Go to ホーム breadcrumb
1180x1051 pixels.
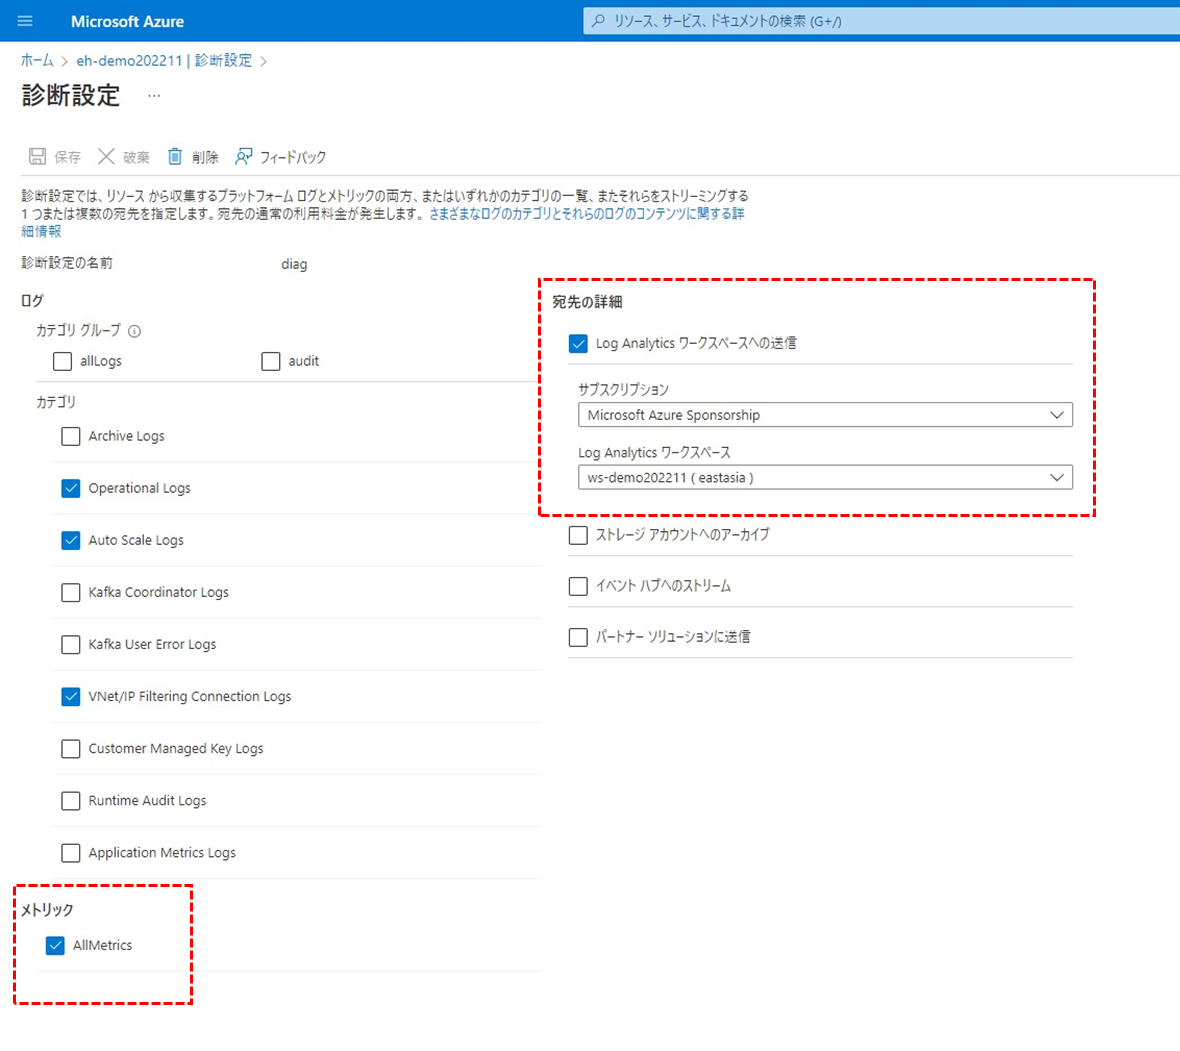37,61
